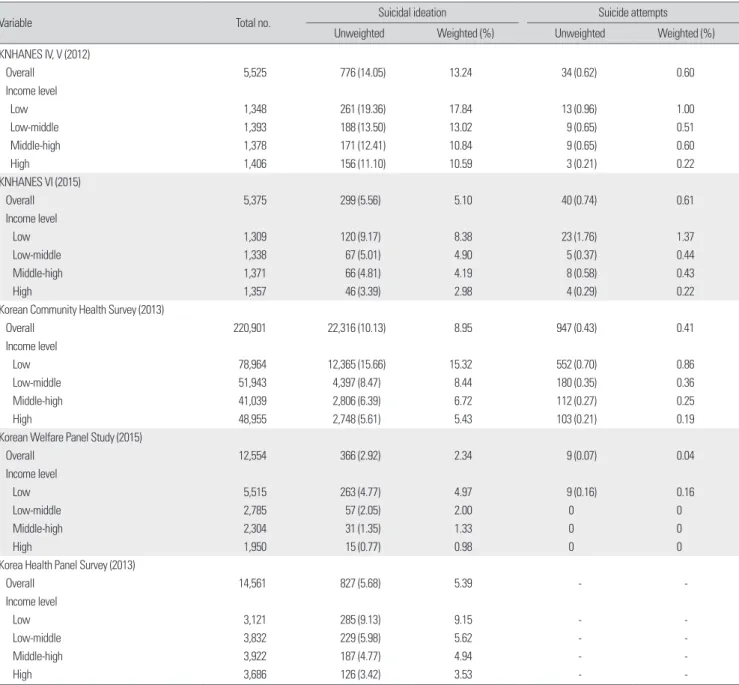Select 'KNHANES VI (2015)' section title

40,182
